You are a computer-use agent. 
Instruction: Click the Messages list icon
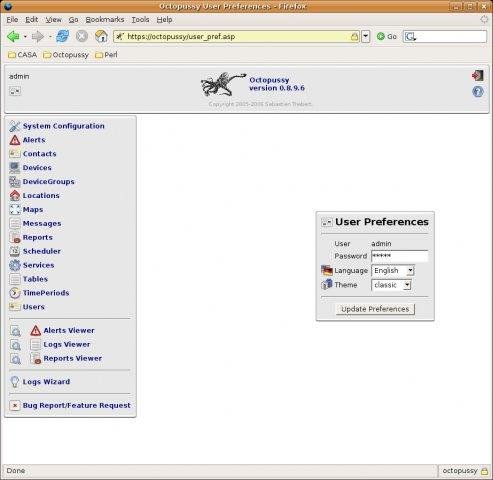[x=15, y=223]
